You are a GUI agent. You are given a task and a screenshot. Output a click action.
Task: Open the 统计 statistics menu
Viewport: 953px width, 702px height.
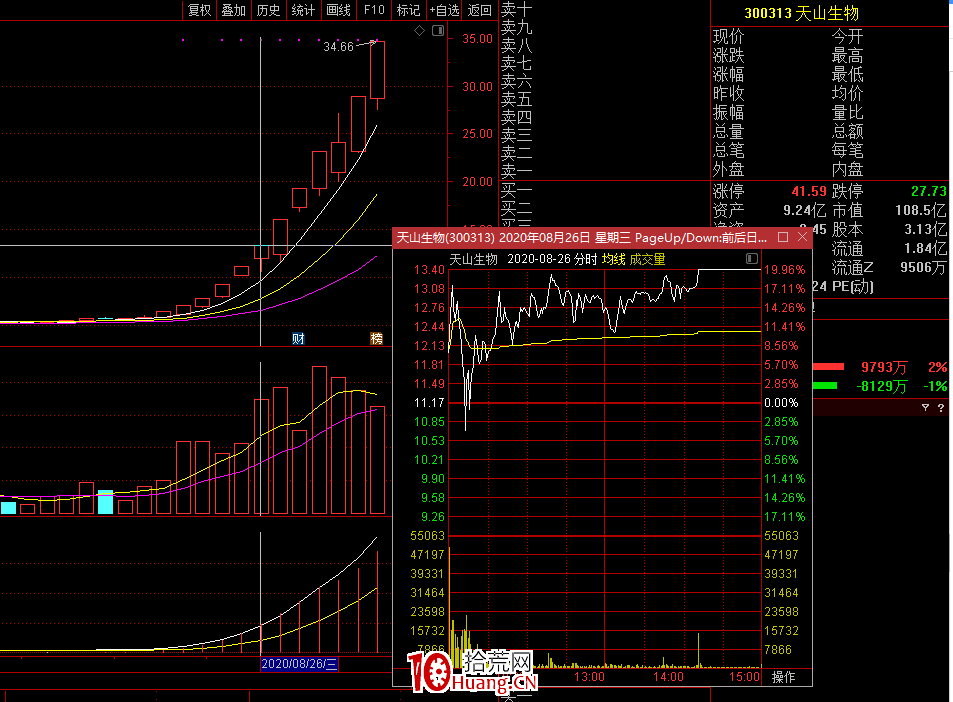(303, 10)
